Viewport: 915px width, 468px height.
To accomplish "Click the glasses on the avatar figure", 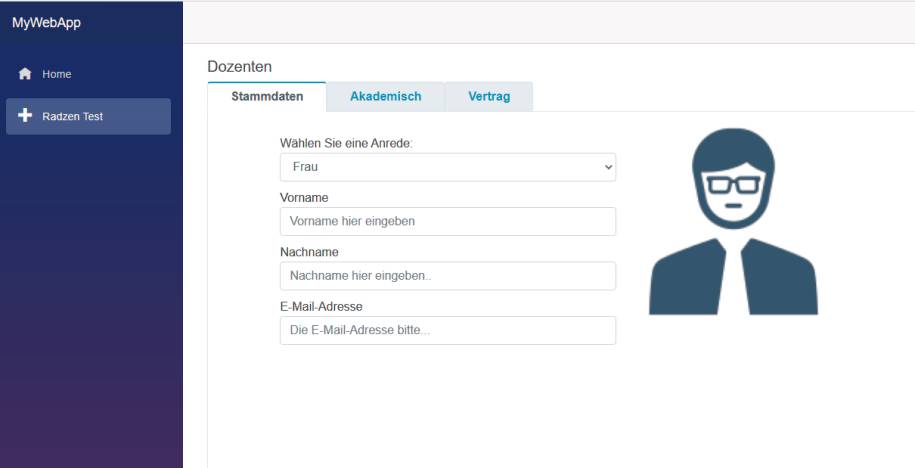I will [x=734, y=184].
